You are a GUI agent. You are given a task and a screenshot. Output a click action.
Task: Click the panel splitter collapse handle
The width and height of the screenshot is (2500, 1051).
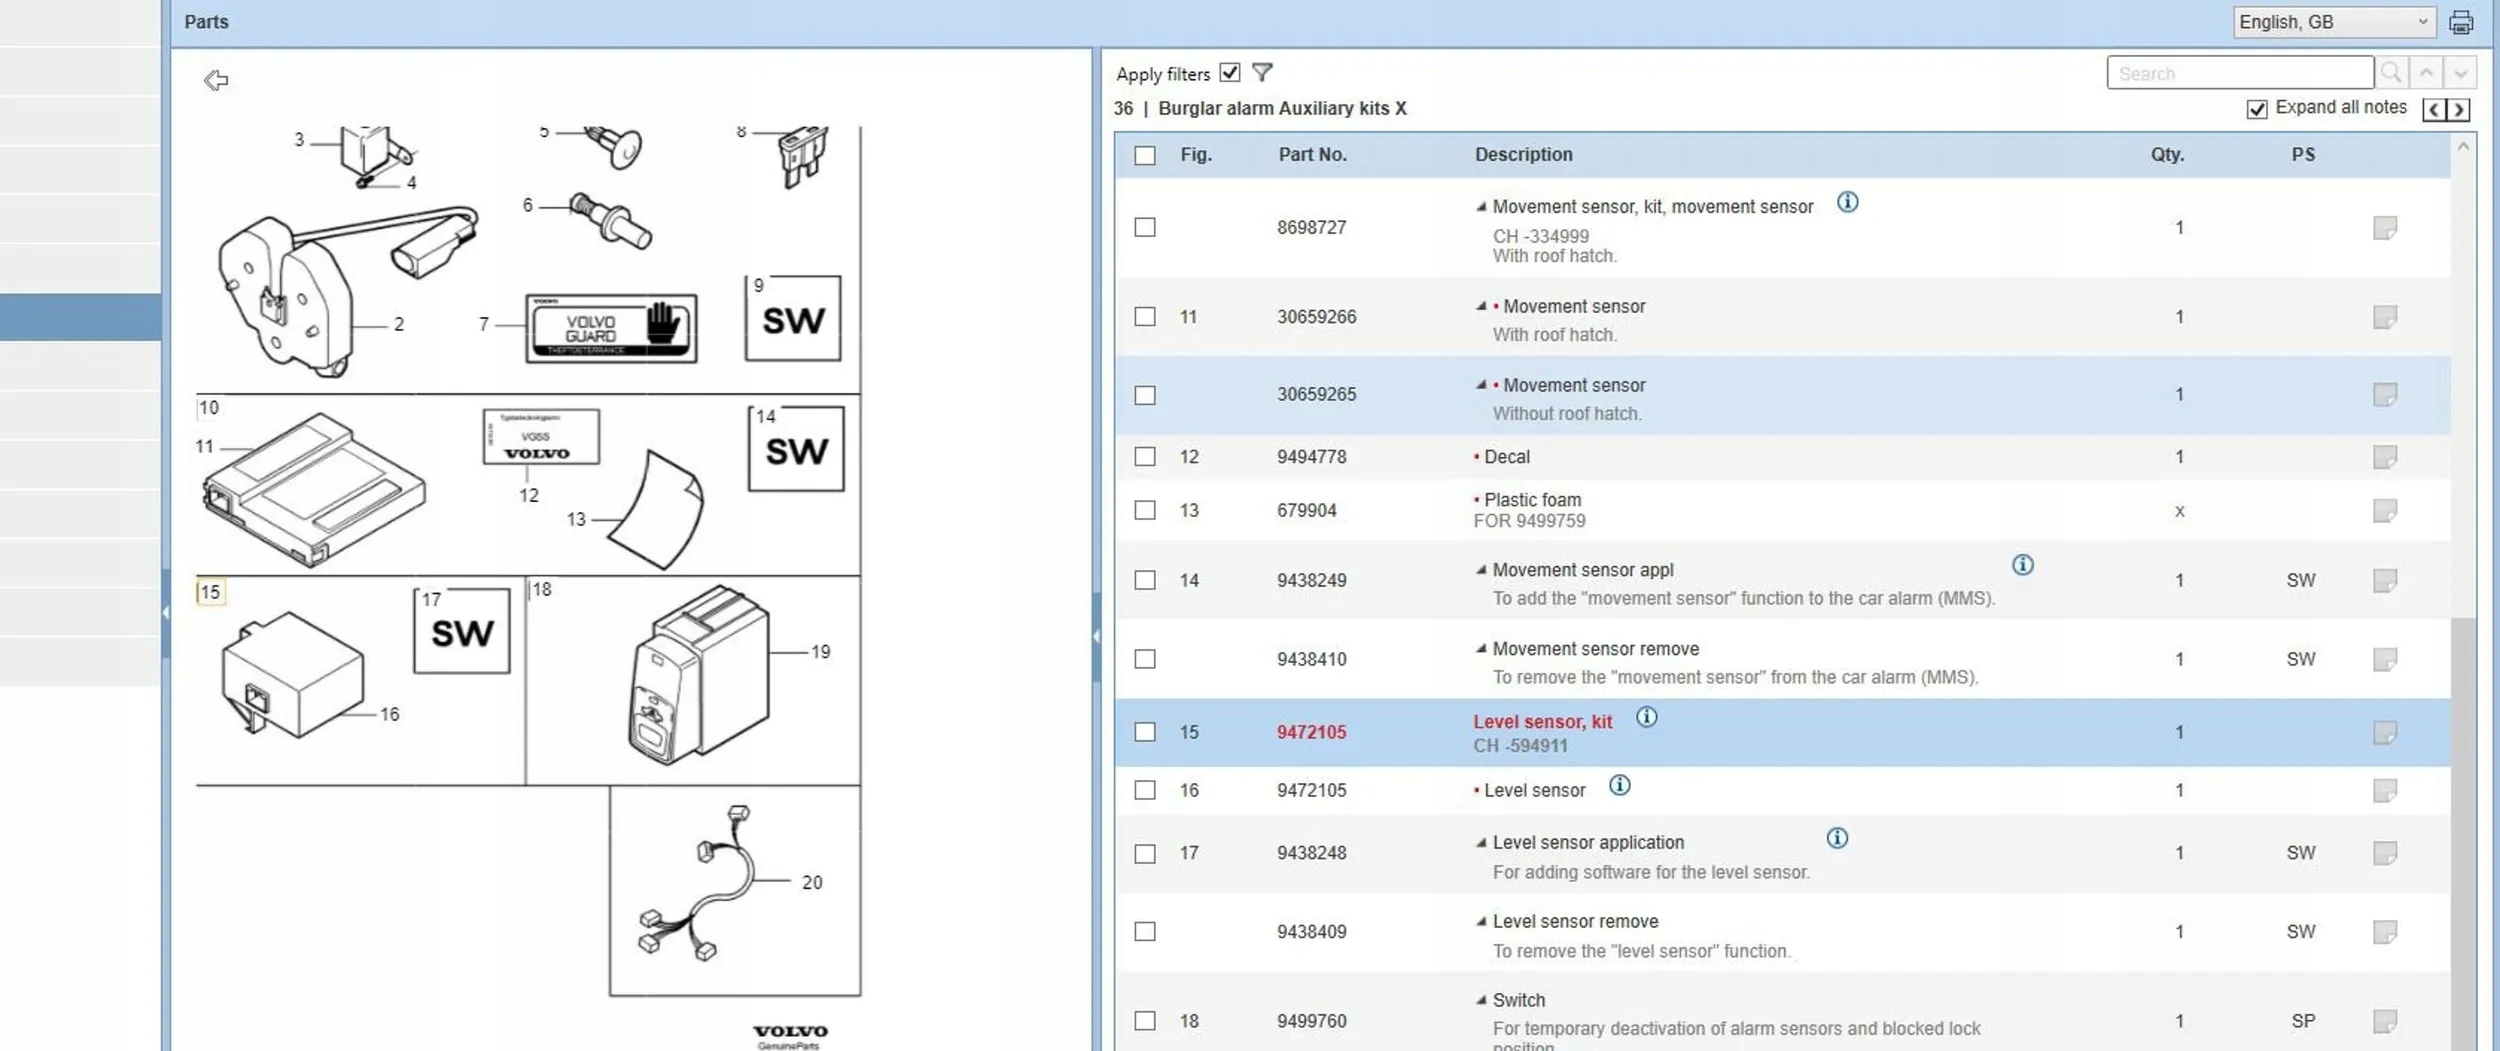coord(1096,636)
